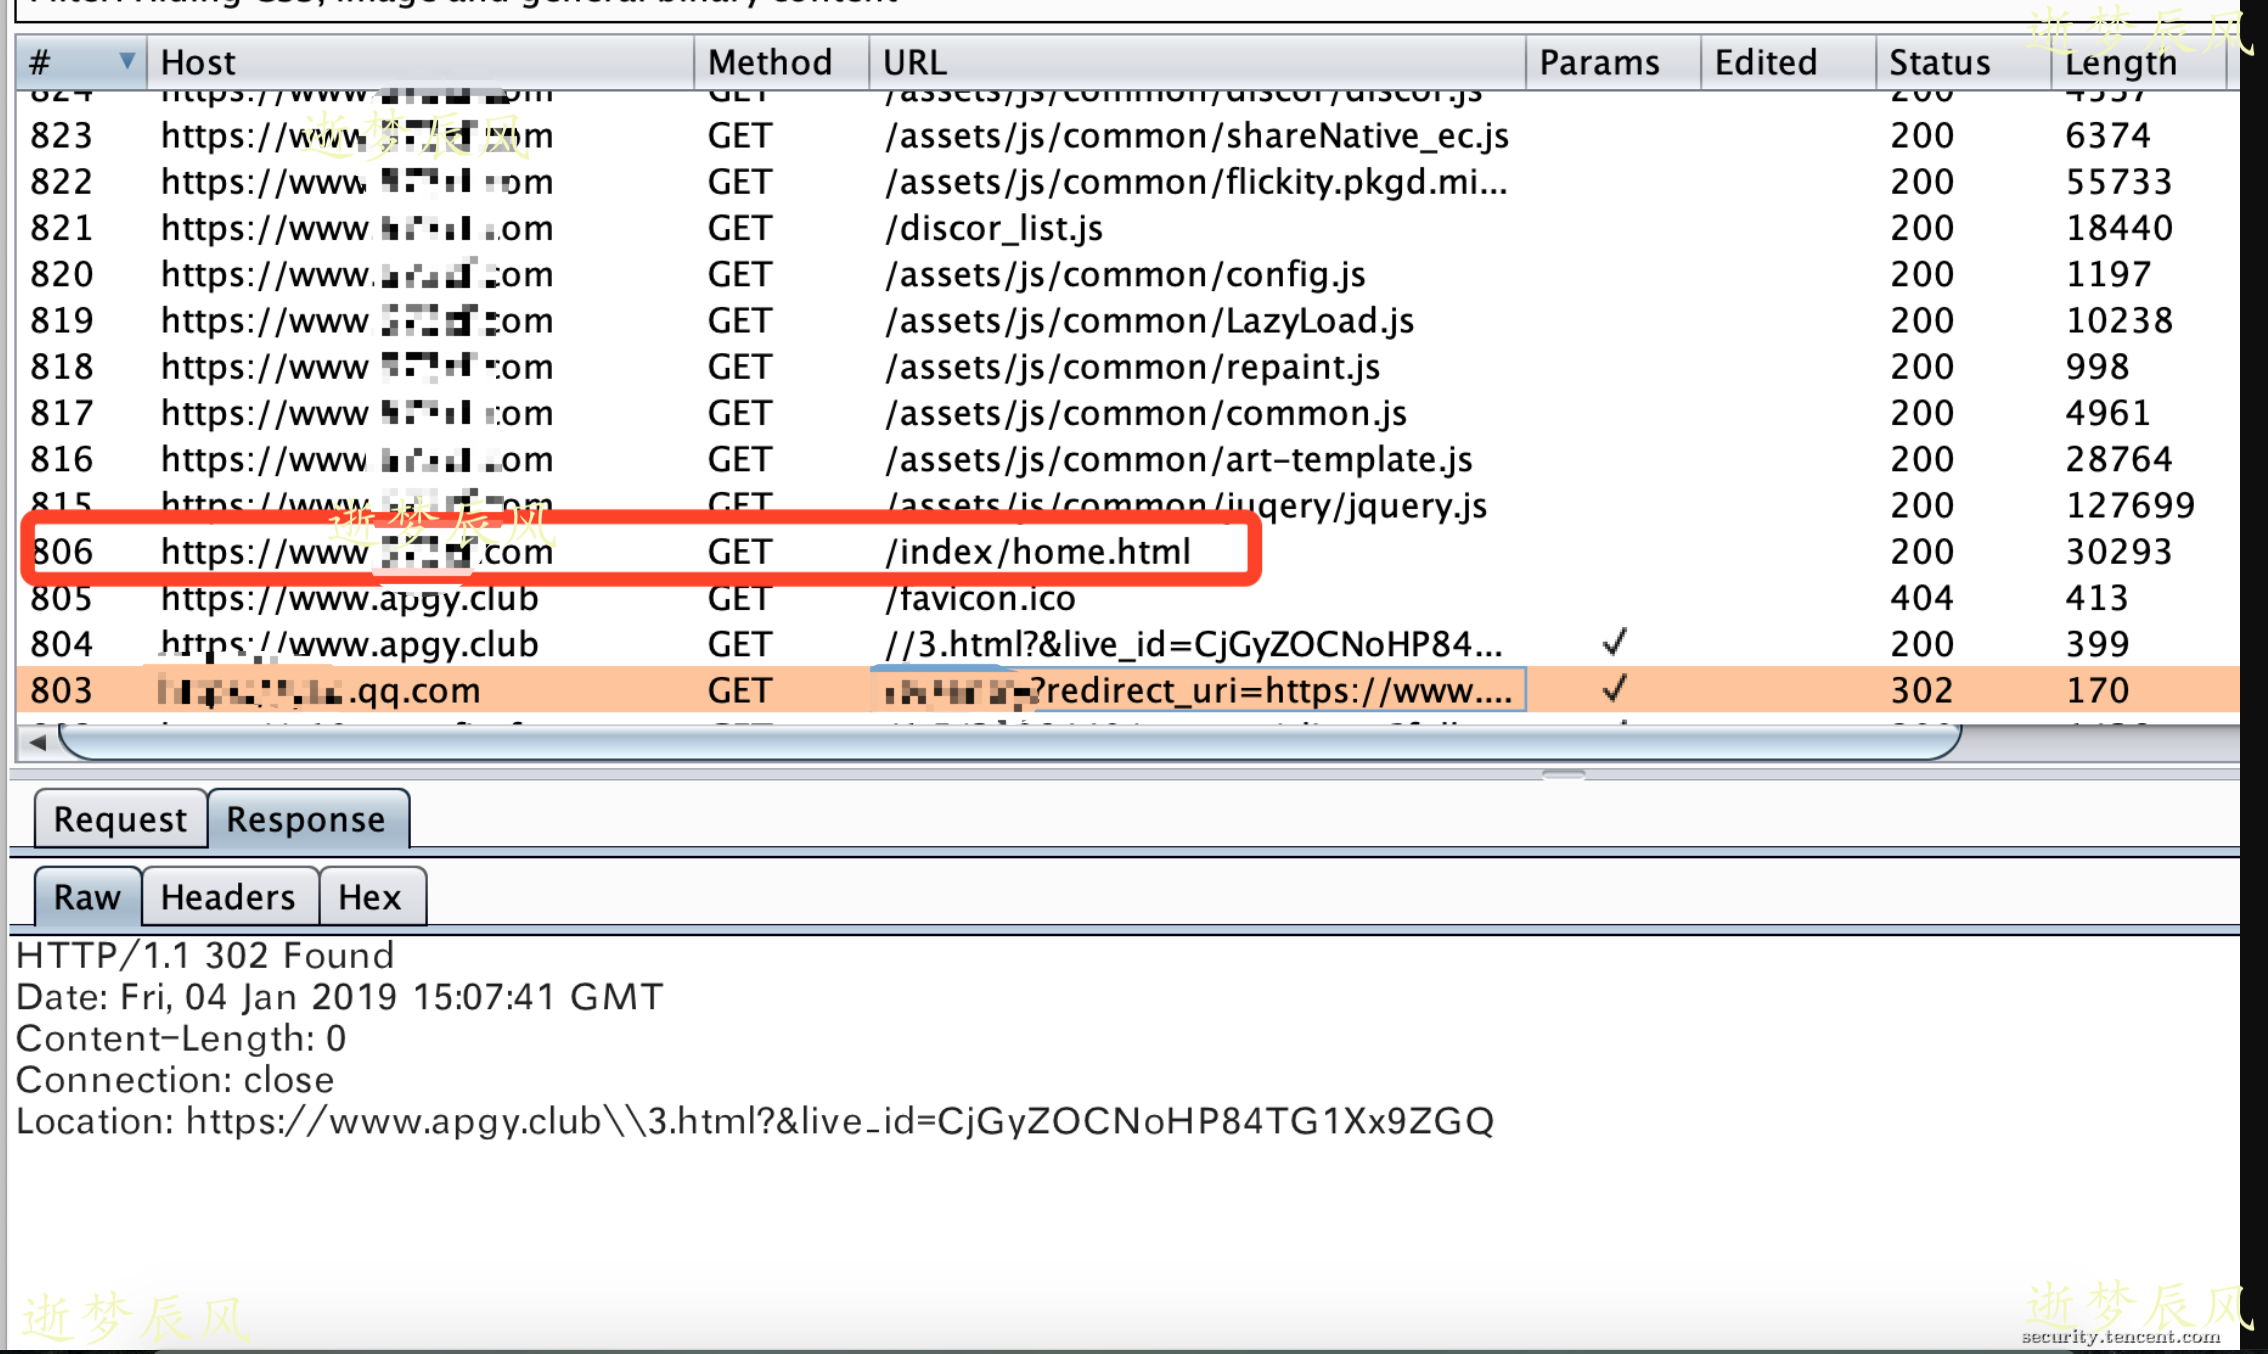This screenshot has width=2268, height=1354.
Task: Select the Raw view tab
Action: [x=87, y=897]
